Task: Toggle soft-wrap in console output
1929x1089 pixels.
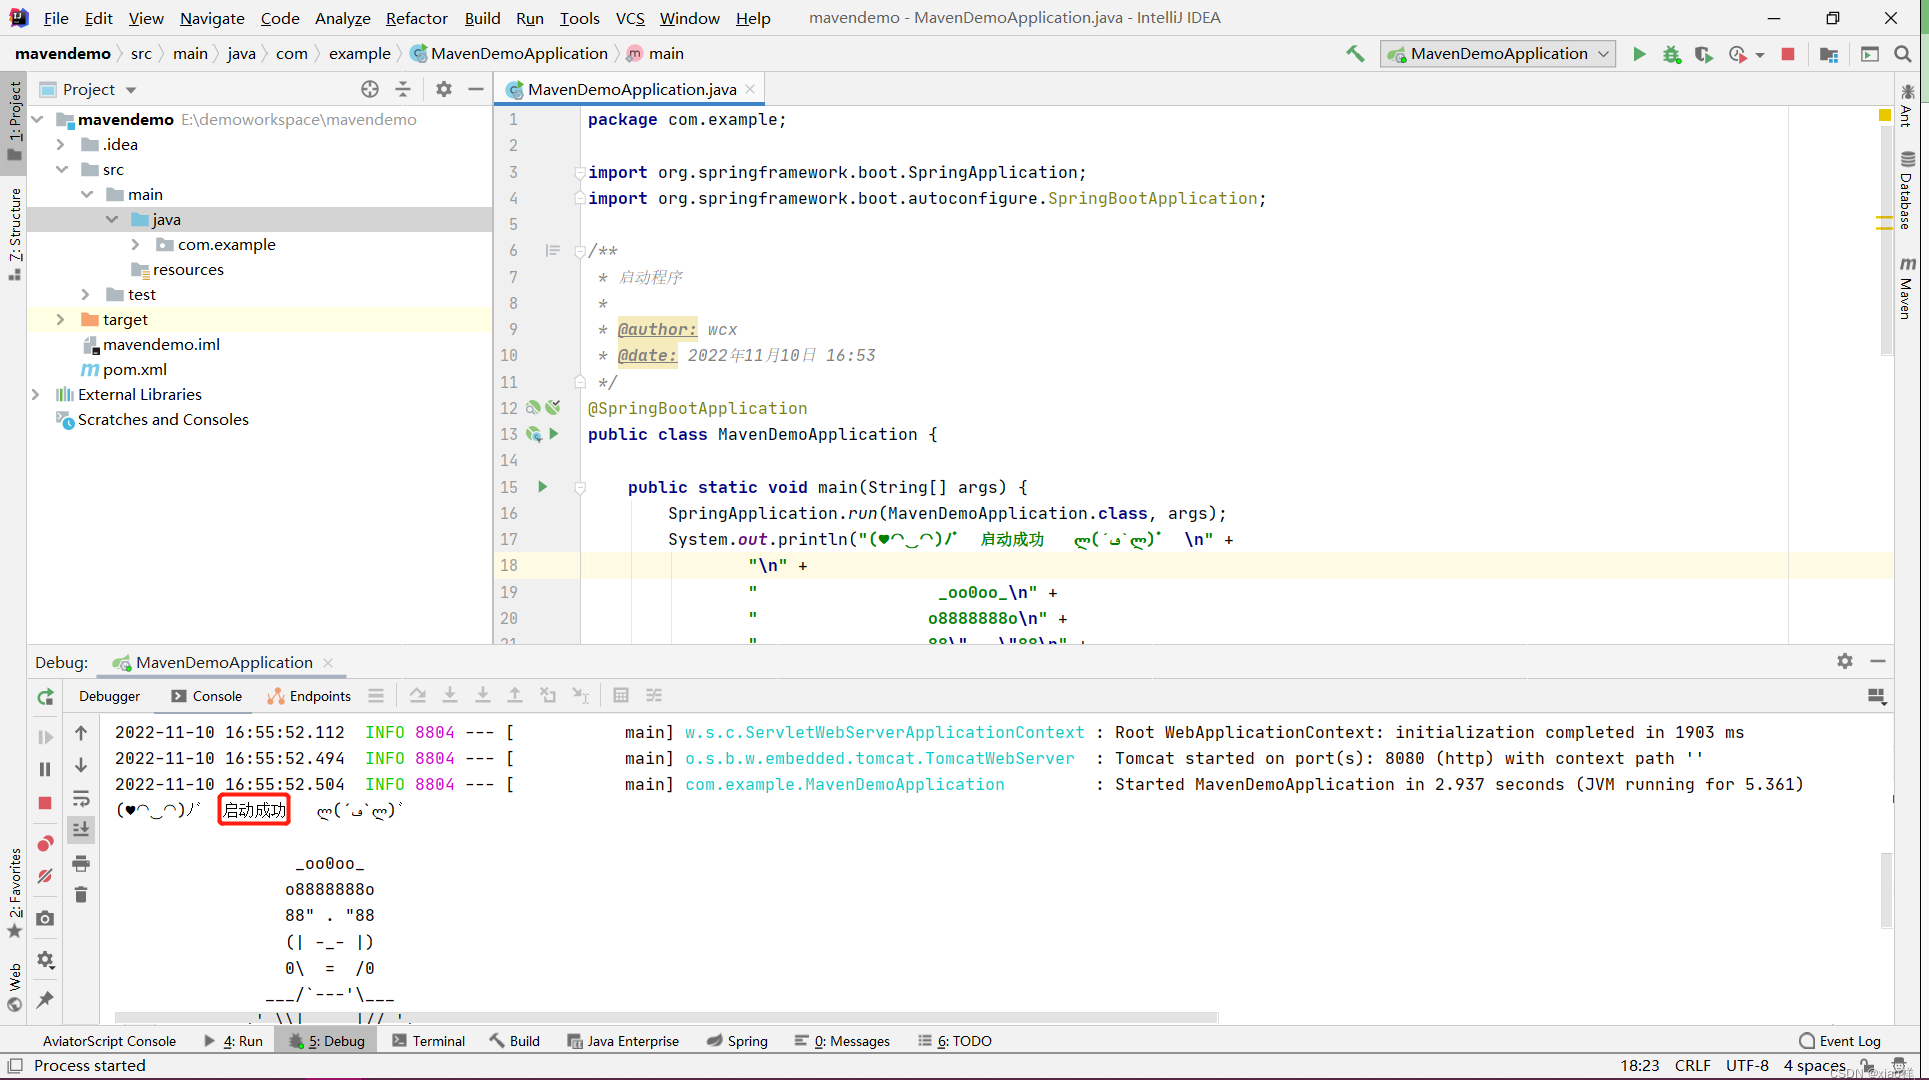Action: pyautogui.click(x=81, y=798)
